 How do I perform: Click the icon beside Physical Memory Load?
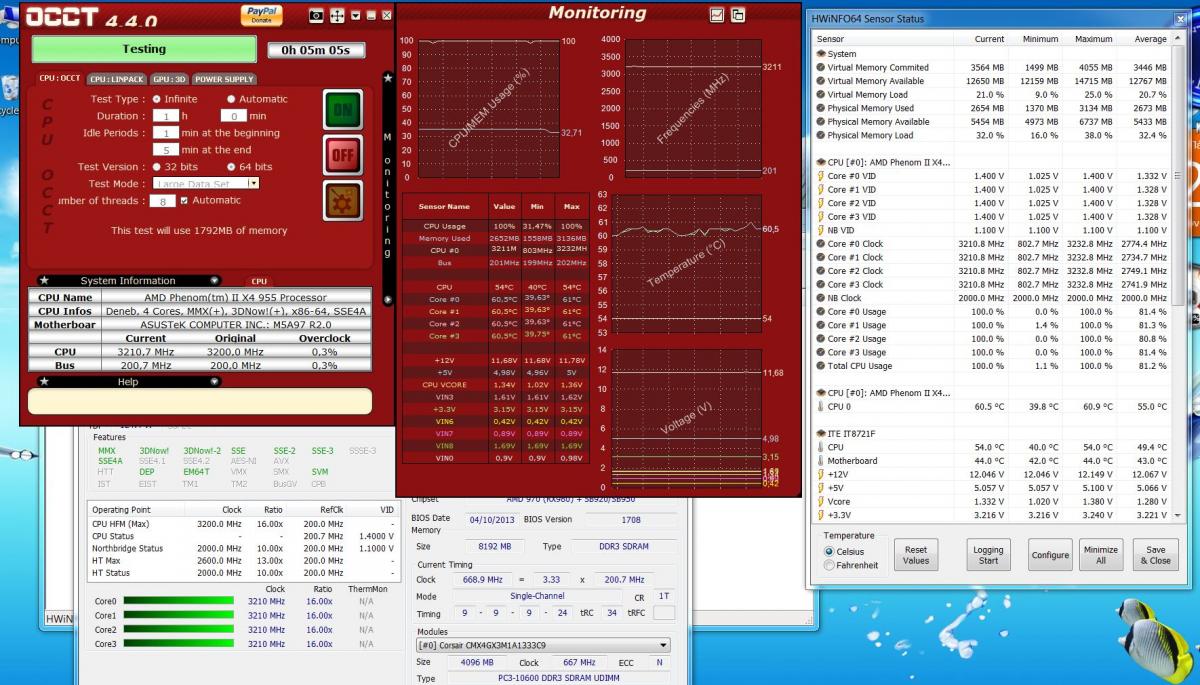point(820,135)
